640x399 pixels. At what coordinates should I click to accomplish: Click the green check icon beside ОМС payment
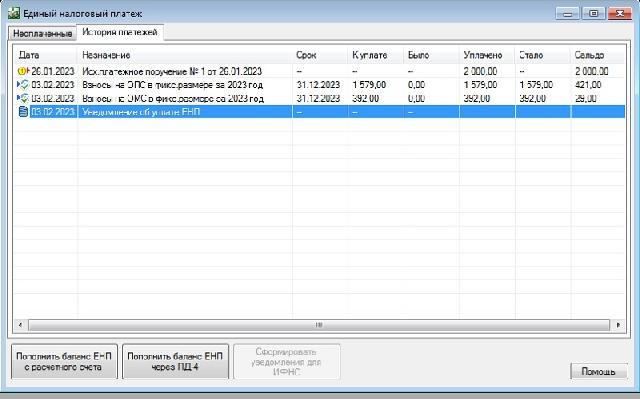[x=24, y=98]
